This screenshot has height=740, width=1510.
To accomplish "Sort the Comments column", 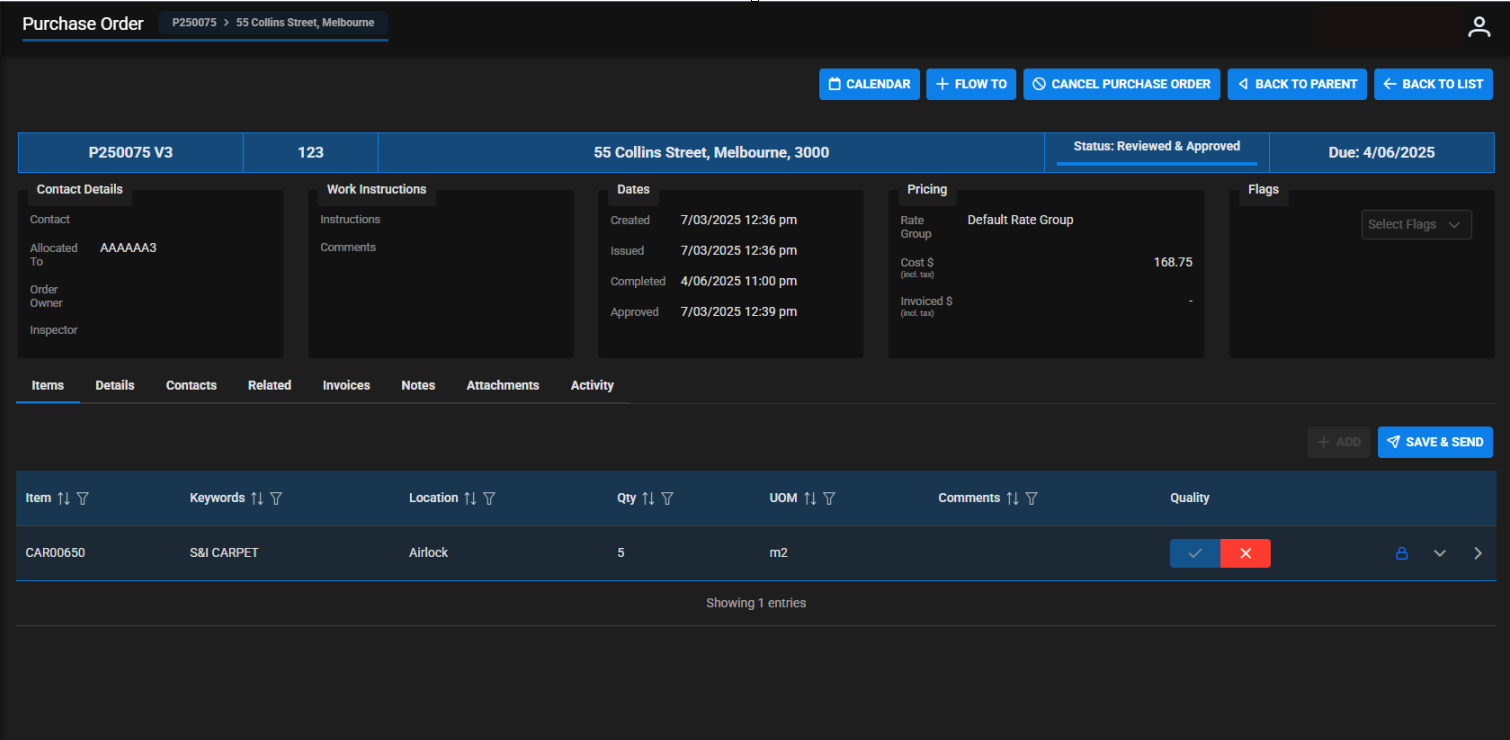I will [x=1012, y=498].
